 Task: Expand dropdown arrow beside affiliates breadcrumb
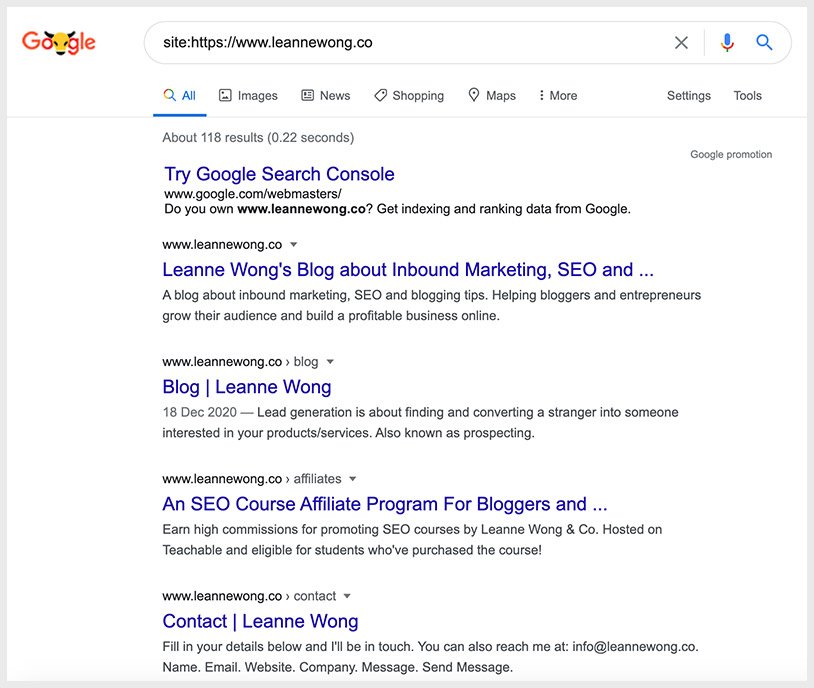(352, 479)
